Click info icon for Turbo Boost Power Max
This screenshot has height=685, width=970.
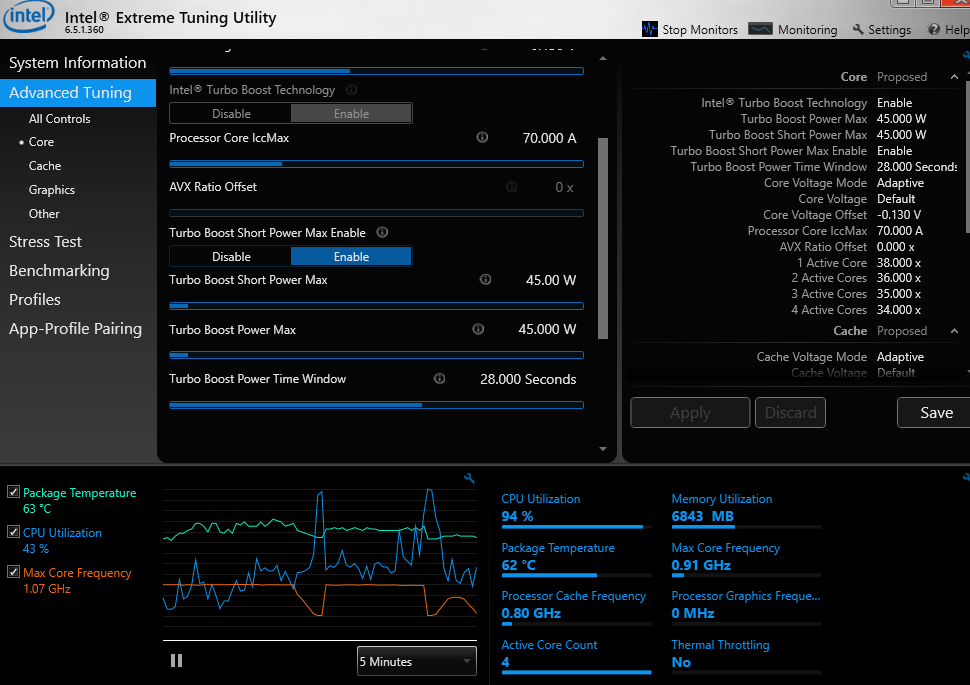[x=478, y=329]
